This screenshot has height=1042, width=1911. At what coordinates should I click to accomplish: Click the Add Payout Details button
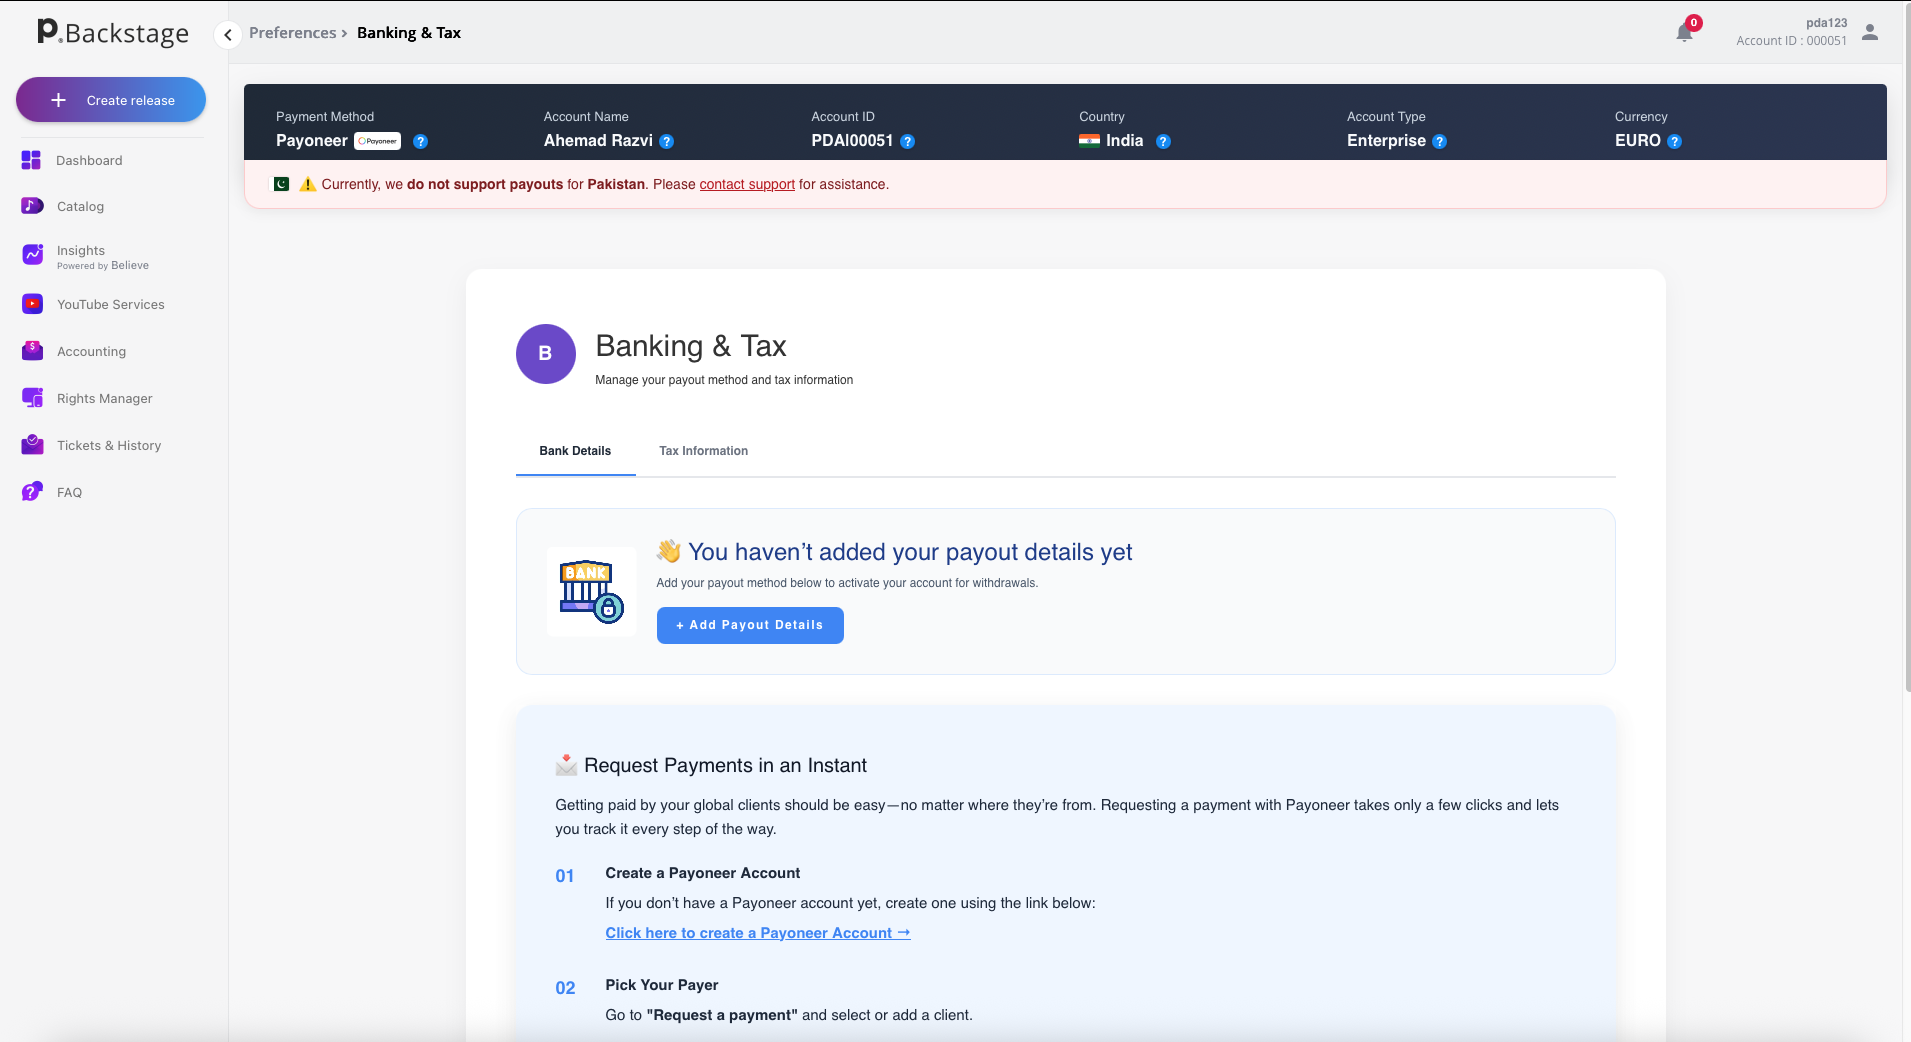point(750,625)
